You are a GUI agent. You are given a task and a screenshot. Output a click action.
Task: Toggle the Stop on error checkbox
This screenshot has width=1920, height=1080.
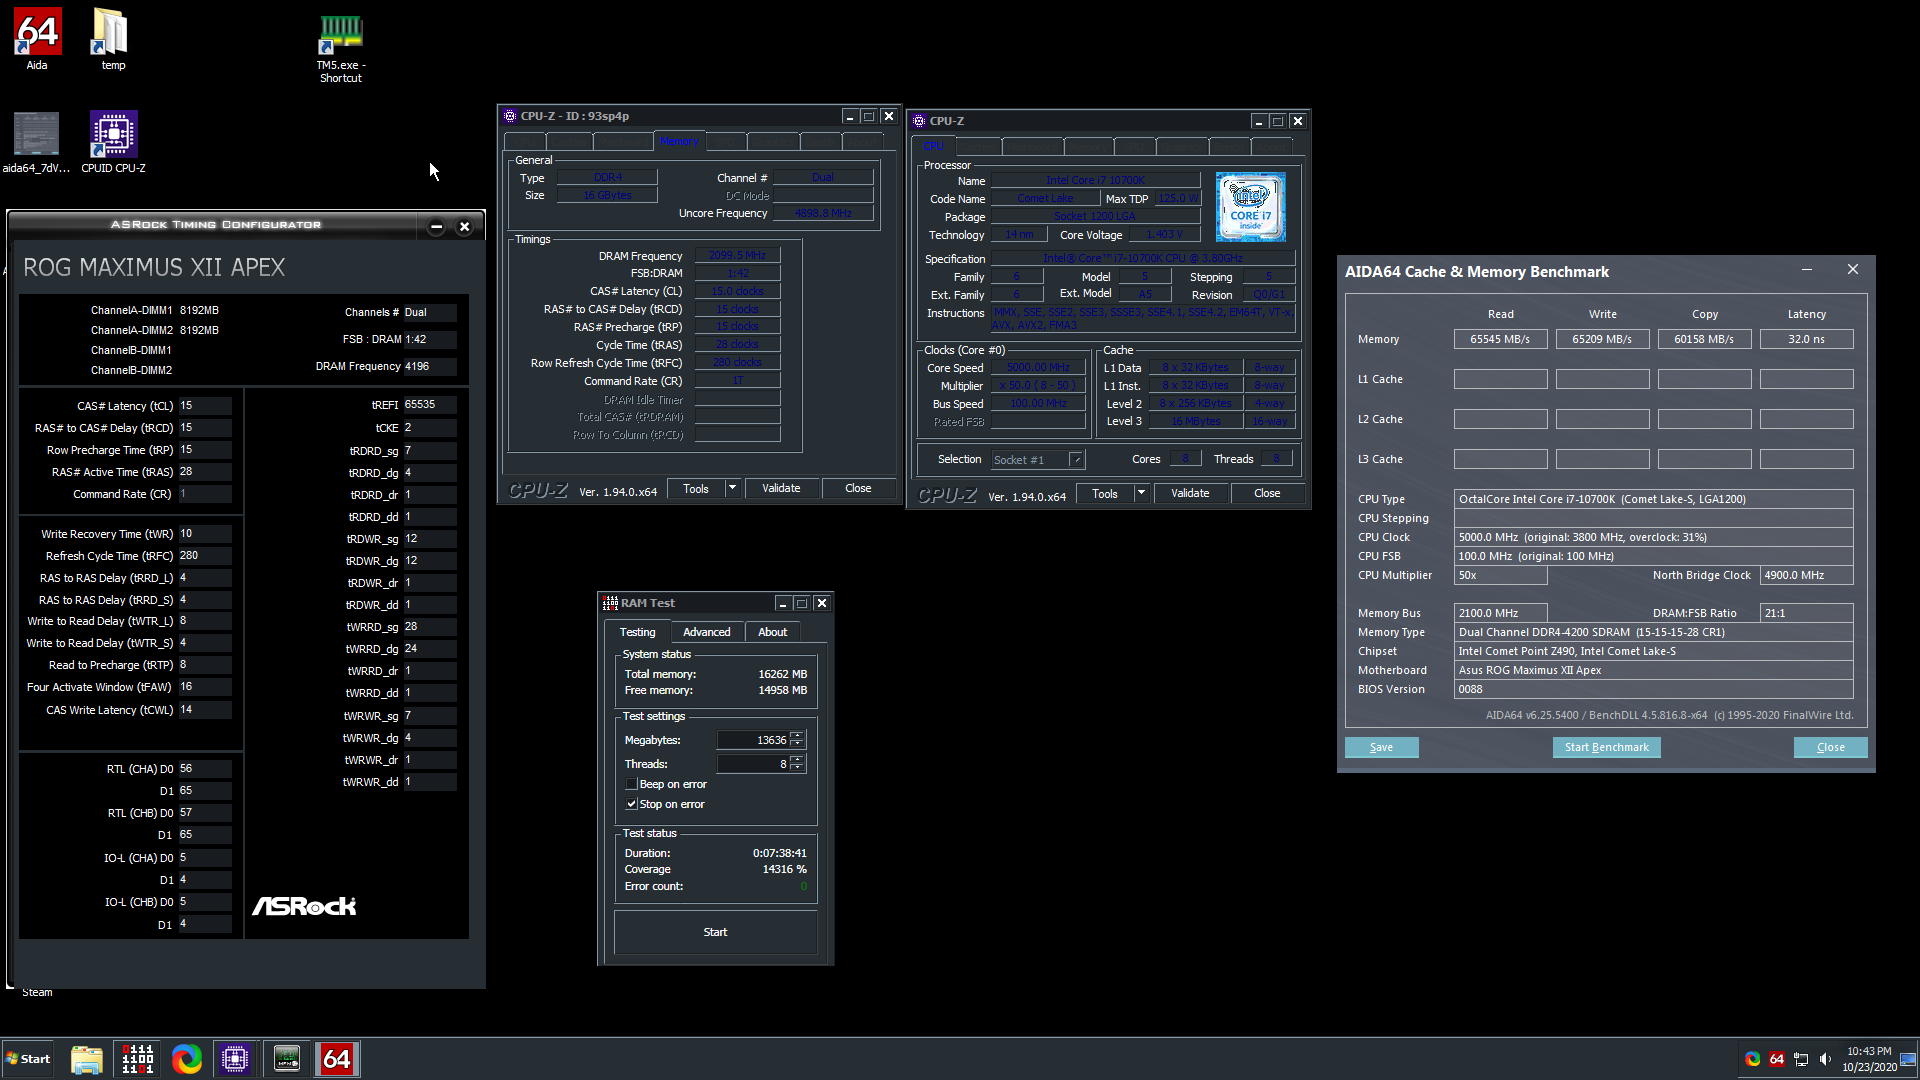point(631,804)
